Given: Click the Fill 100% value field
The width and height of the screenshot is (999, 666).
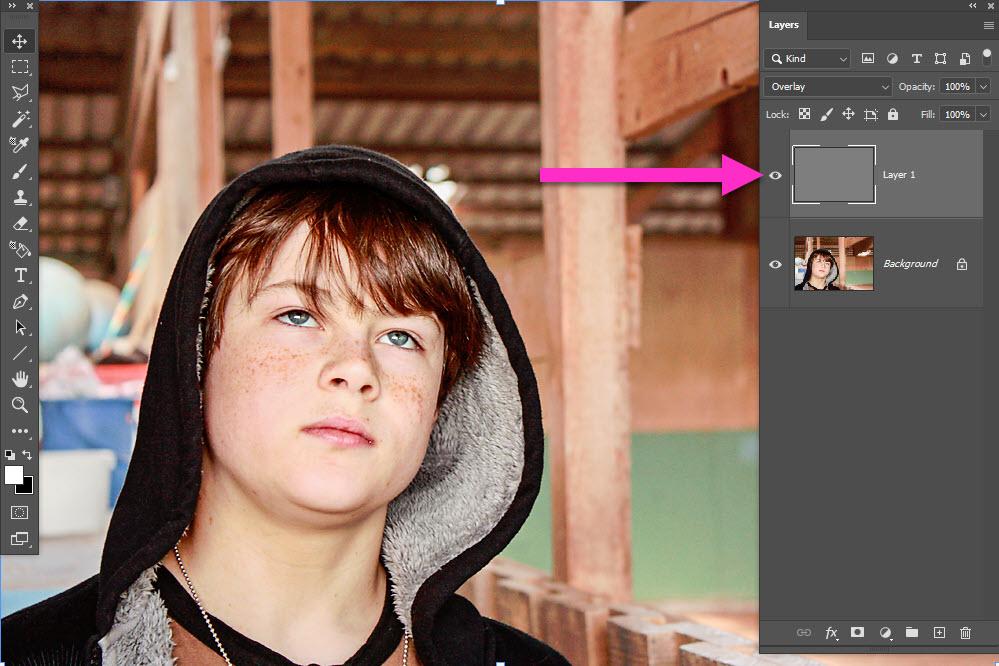Looking at the screenshot, I should (x=958, y=115).
